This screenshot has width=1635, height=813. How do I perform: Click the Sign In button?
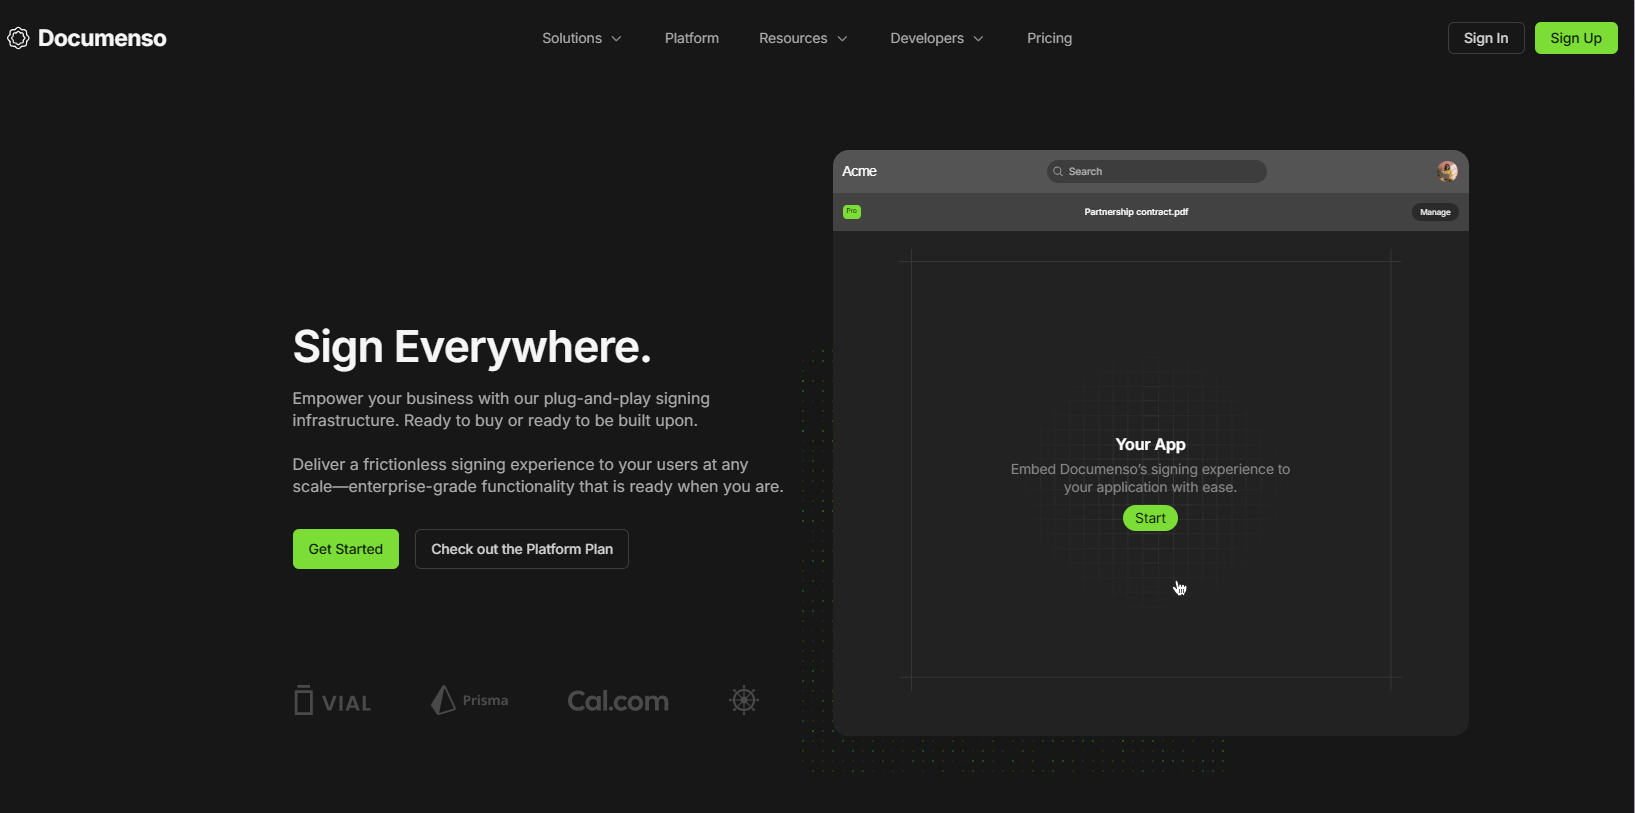tap(1486, 38)
